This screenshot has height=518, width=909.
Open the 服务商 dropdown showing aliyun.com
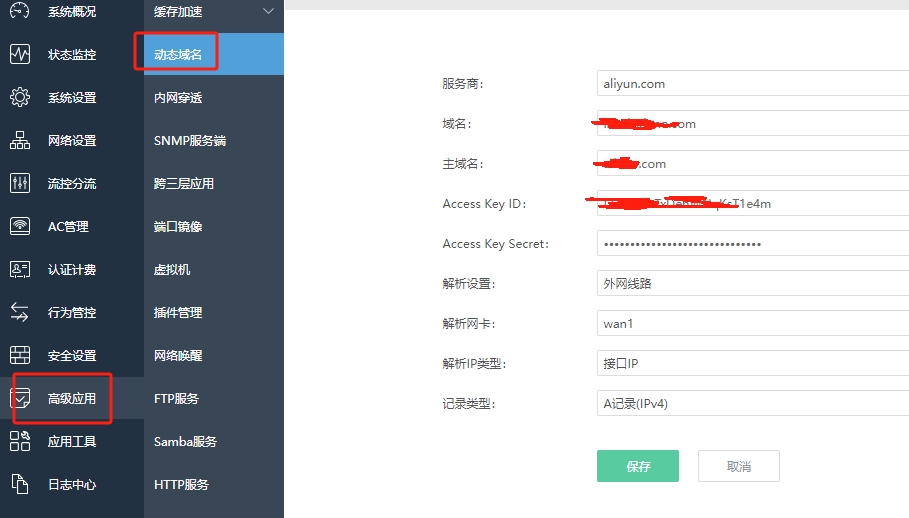point(753,83)
